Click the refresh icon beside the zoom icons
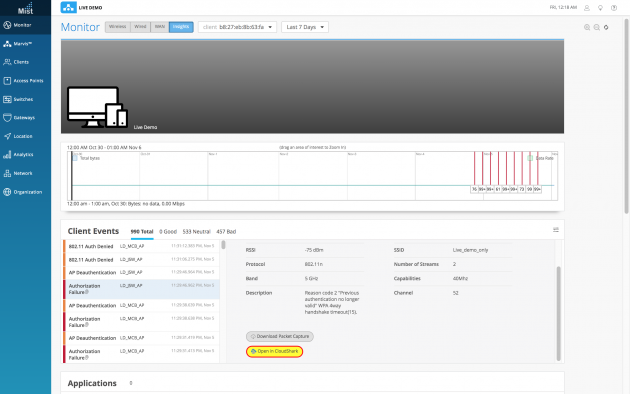The image size is (630, 394). tap(606, 27)
